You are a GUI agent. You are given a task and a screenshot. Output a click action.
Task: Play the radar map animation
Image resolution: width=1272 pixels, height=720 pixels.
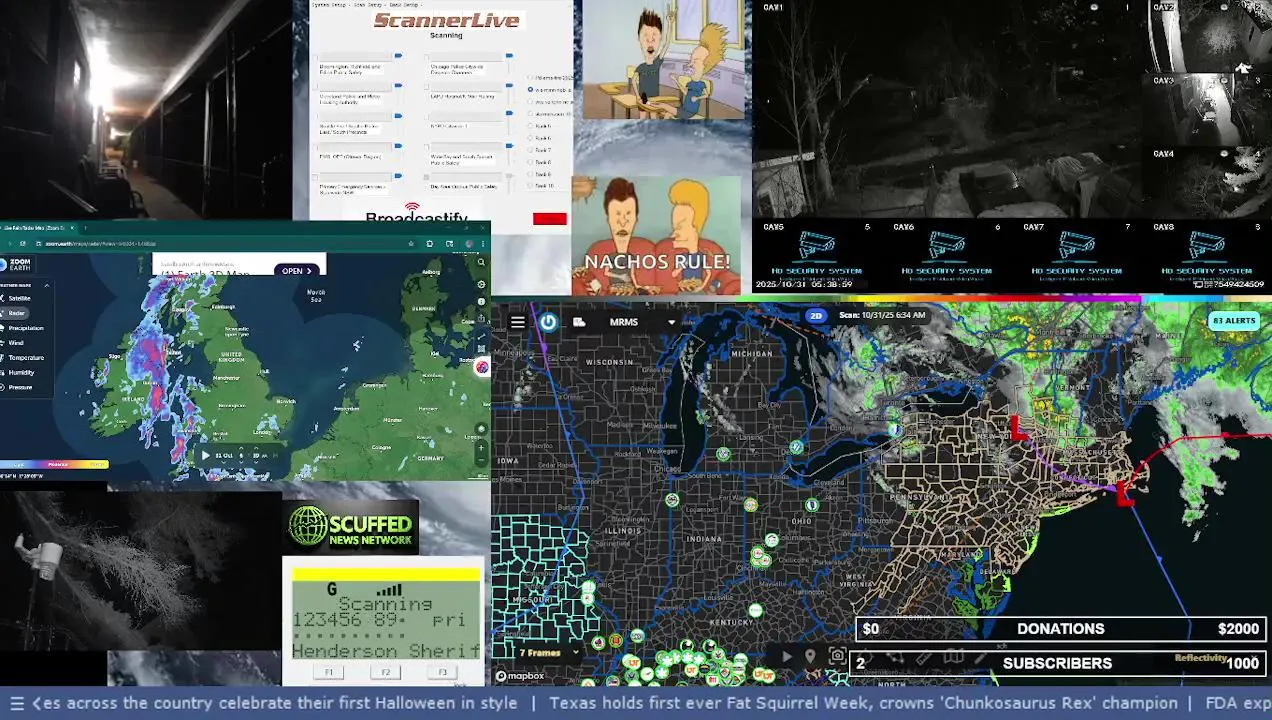[787, 656]
